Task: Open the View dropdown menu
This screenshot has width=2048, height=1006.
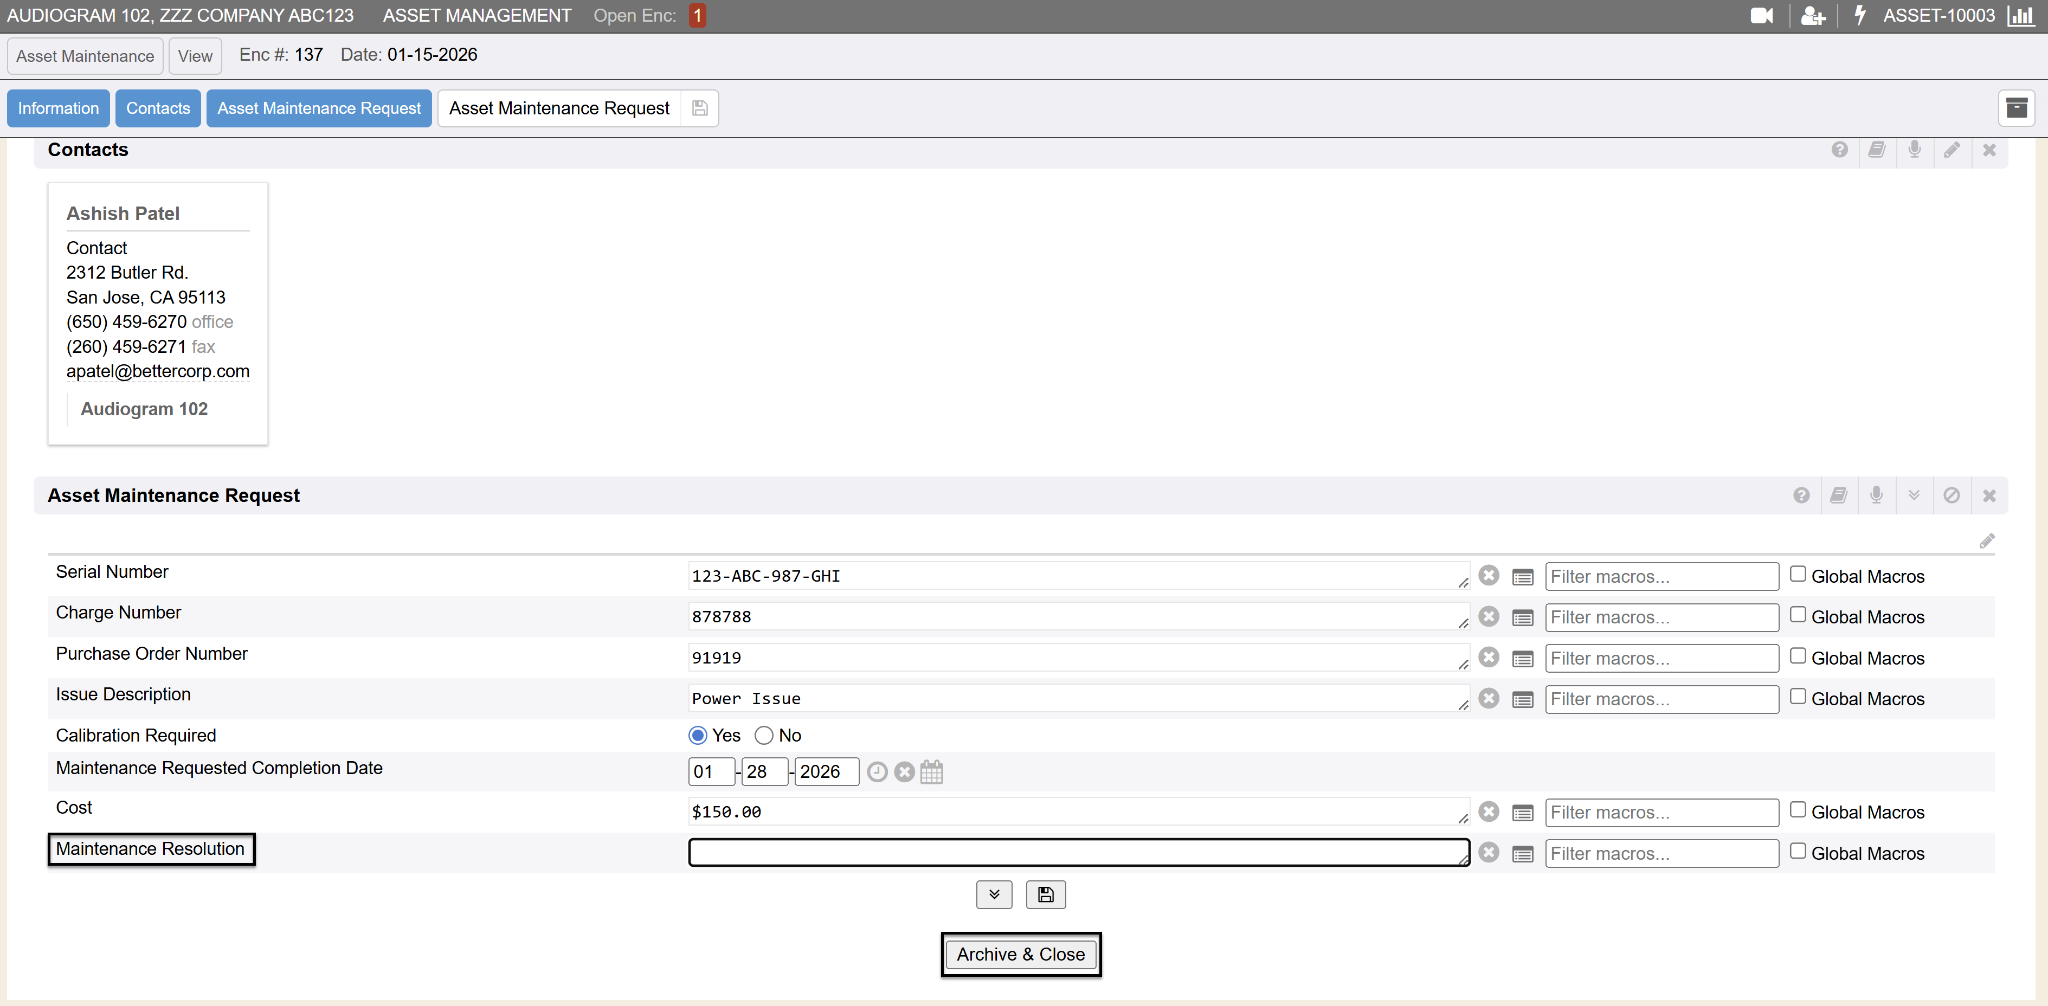Action: [x=195, y=56]
